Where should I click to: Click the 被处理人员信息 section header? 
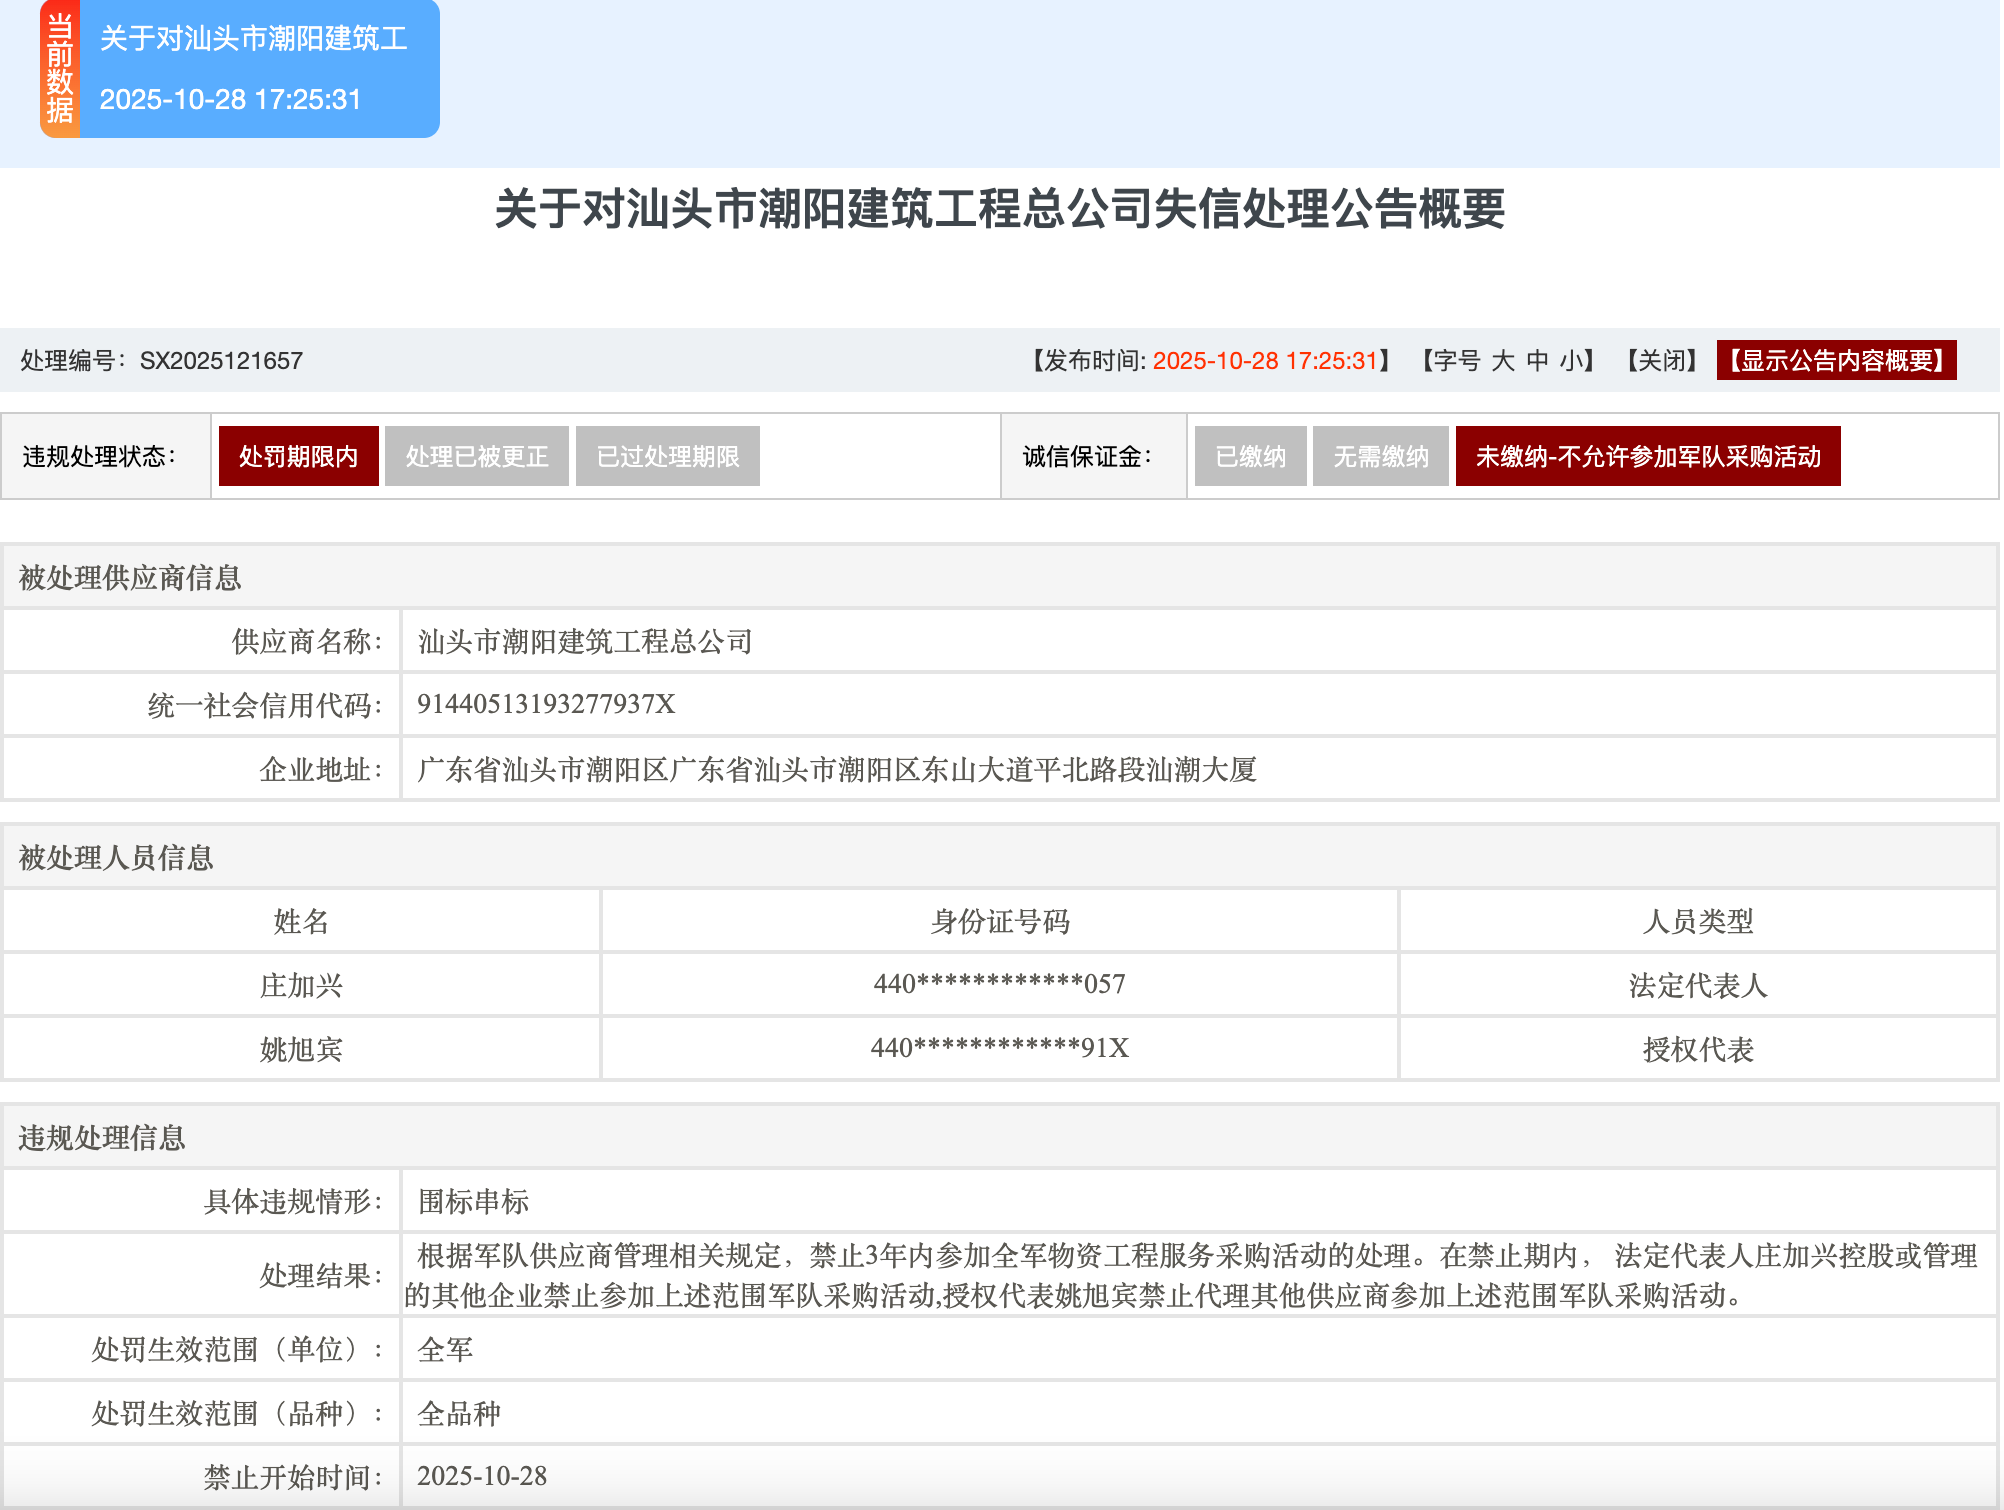coord(118,858)
